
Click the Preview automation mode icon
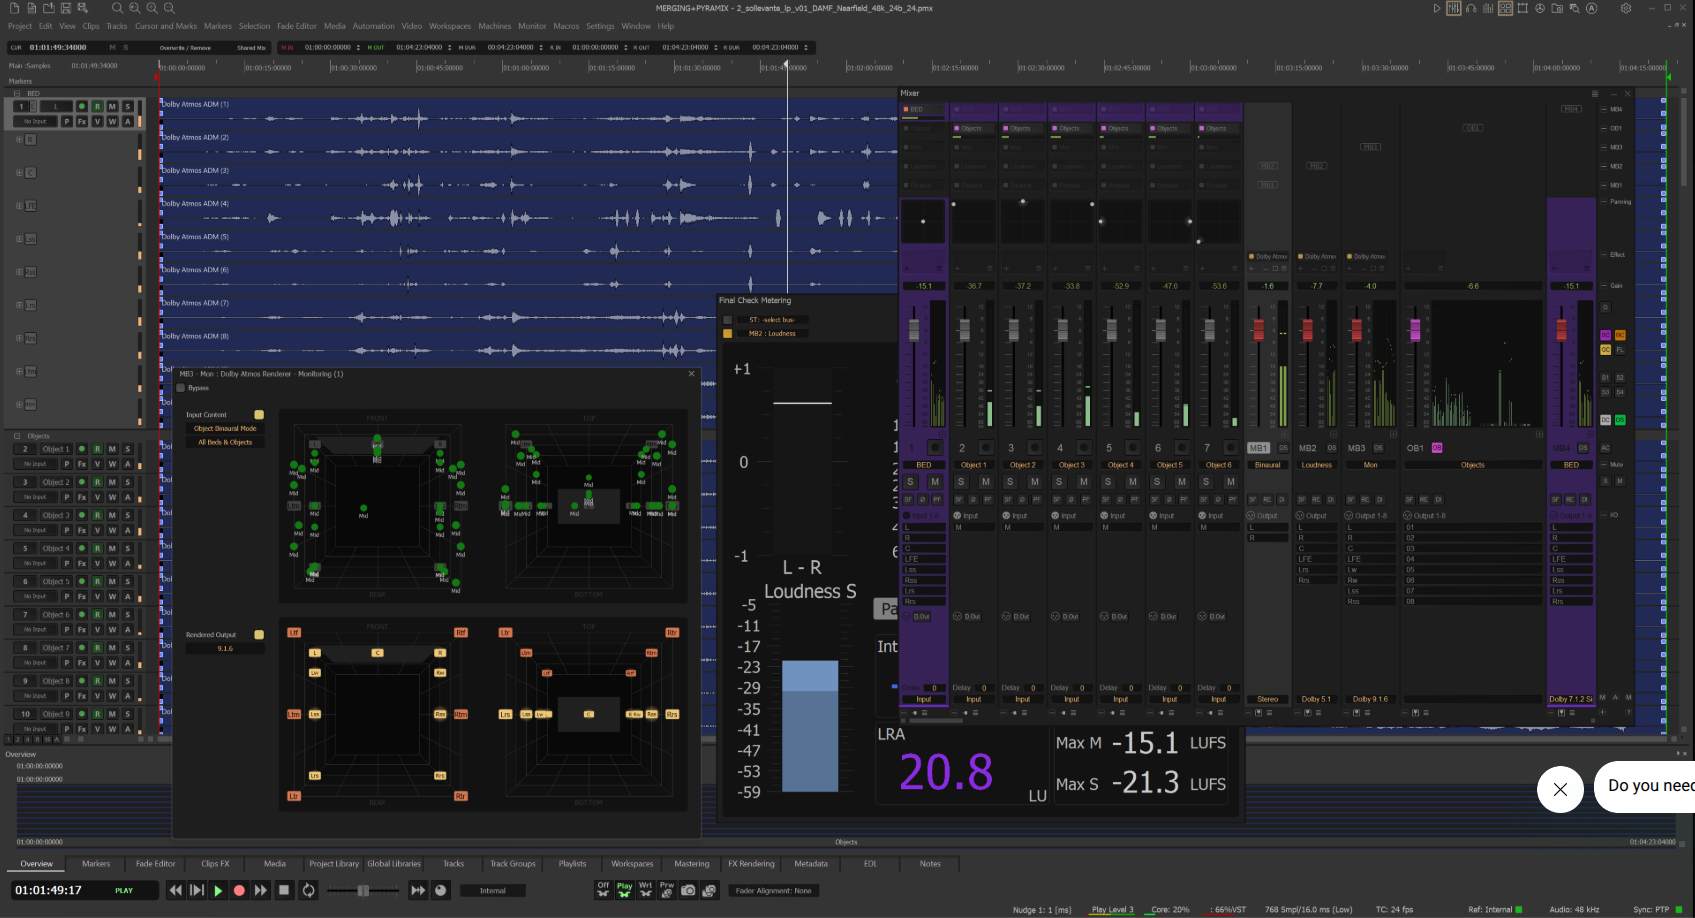[x=667, y=889]
